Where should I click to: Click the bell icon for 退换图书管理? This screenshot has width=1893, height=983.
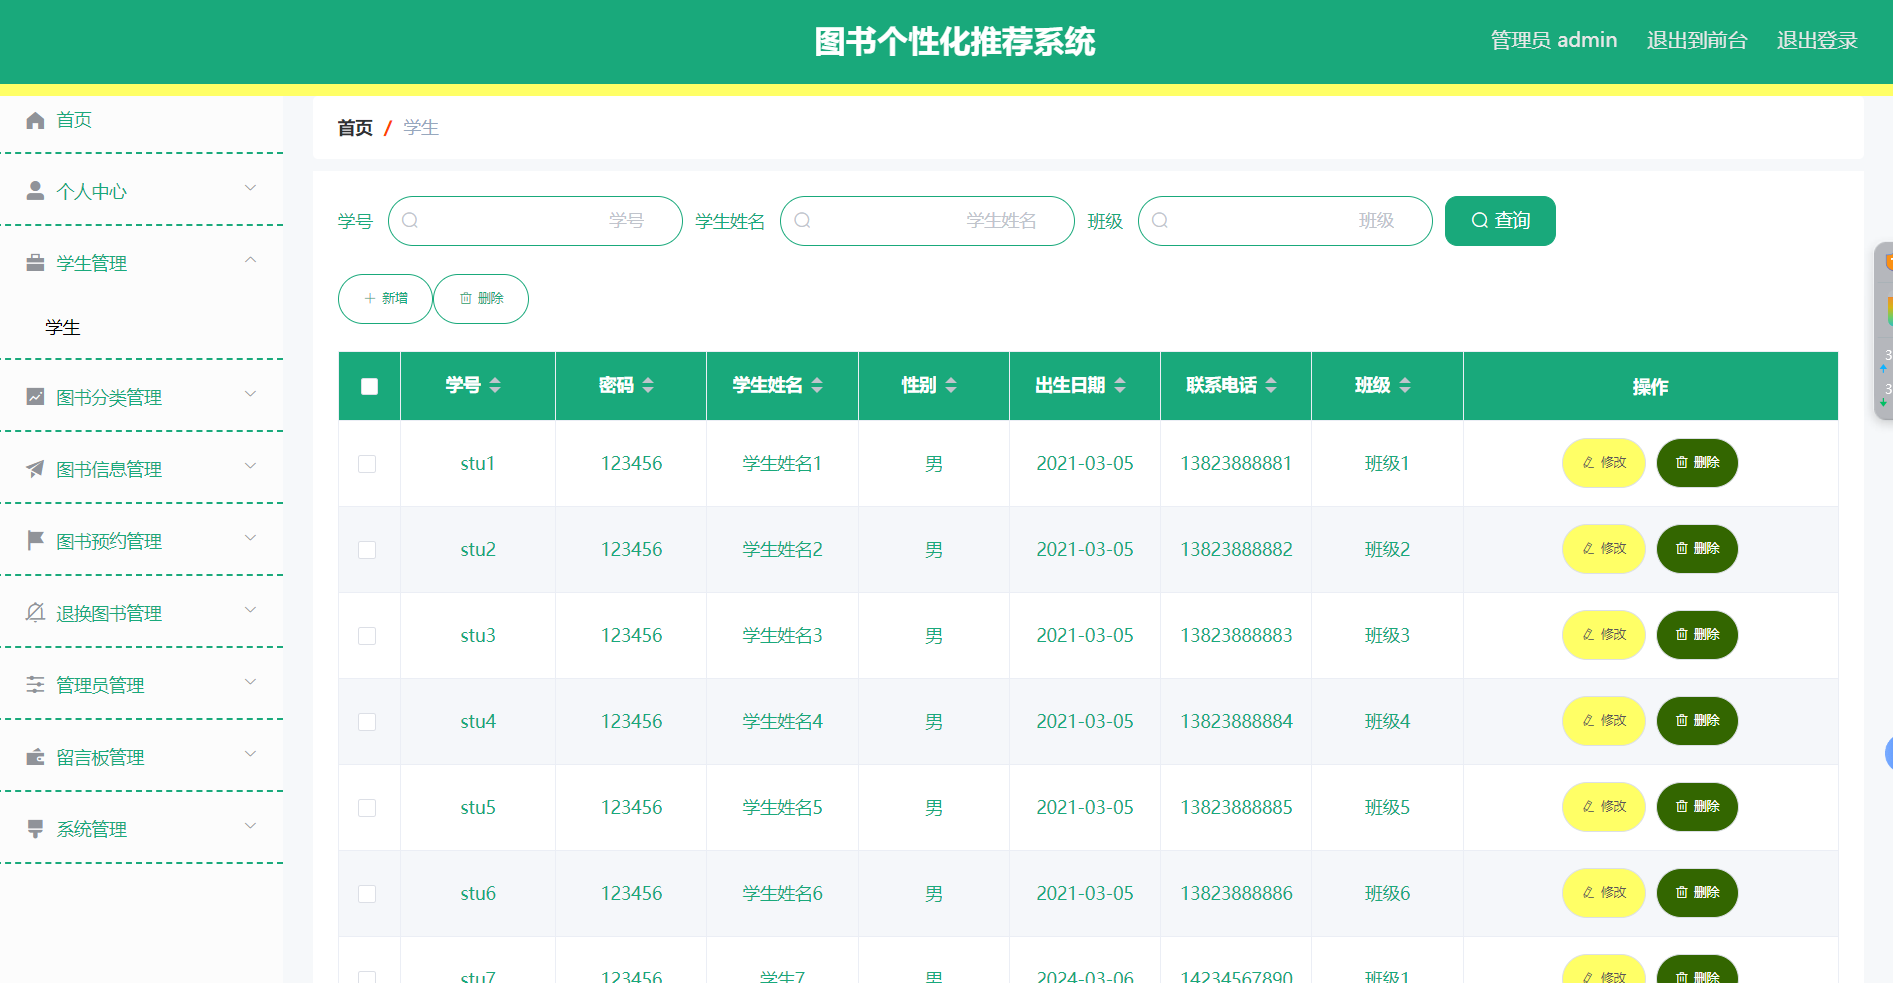(35, 613)
